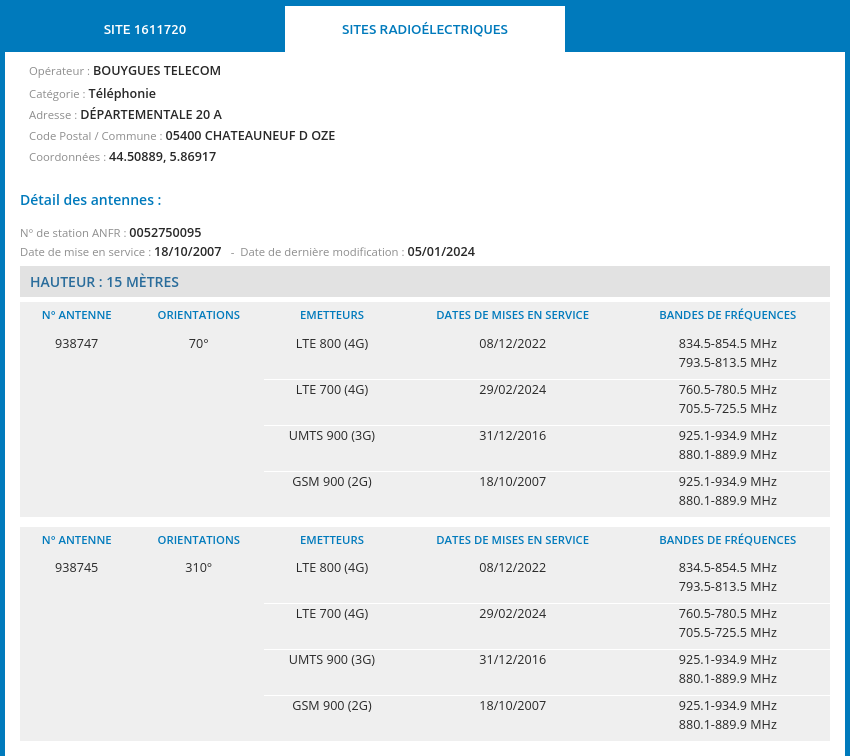Click LTE 800 (4G) for antenna 938745

point(332,568)
